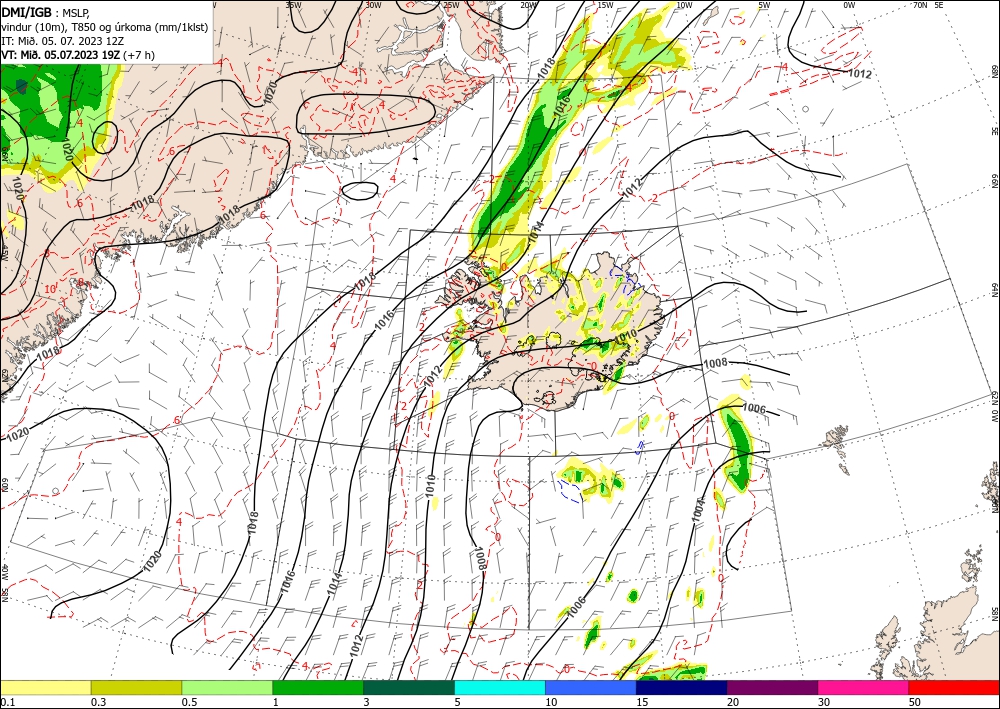
Task: Select the olive 0.3–0.5 legend color band
Action: tap(136, 687)
